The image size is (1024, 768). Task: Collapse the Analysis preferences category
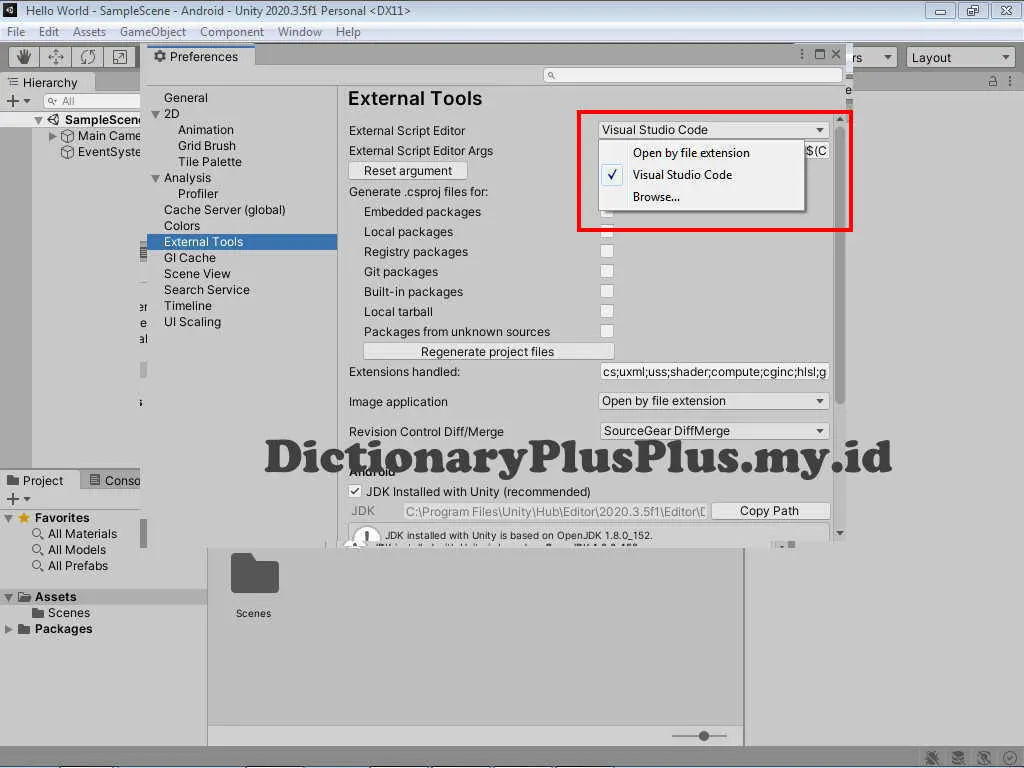pos(155,178)
